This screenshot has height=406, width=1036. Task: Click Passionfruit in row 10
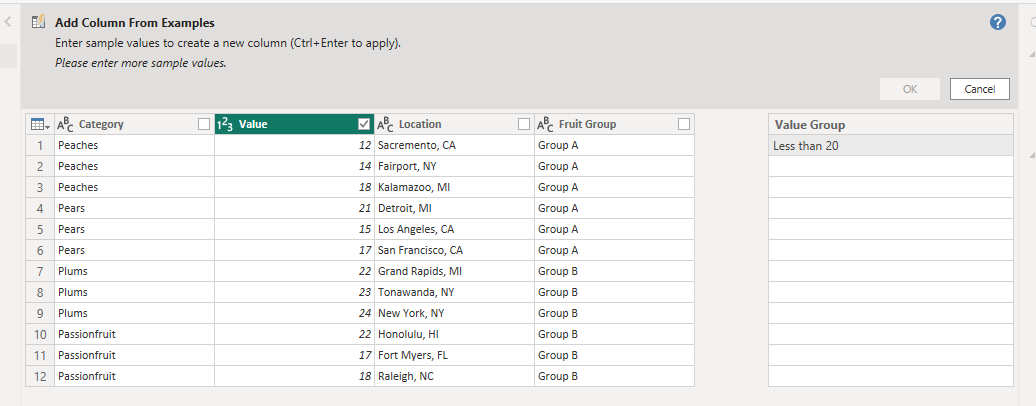point(134,335)
